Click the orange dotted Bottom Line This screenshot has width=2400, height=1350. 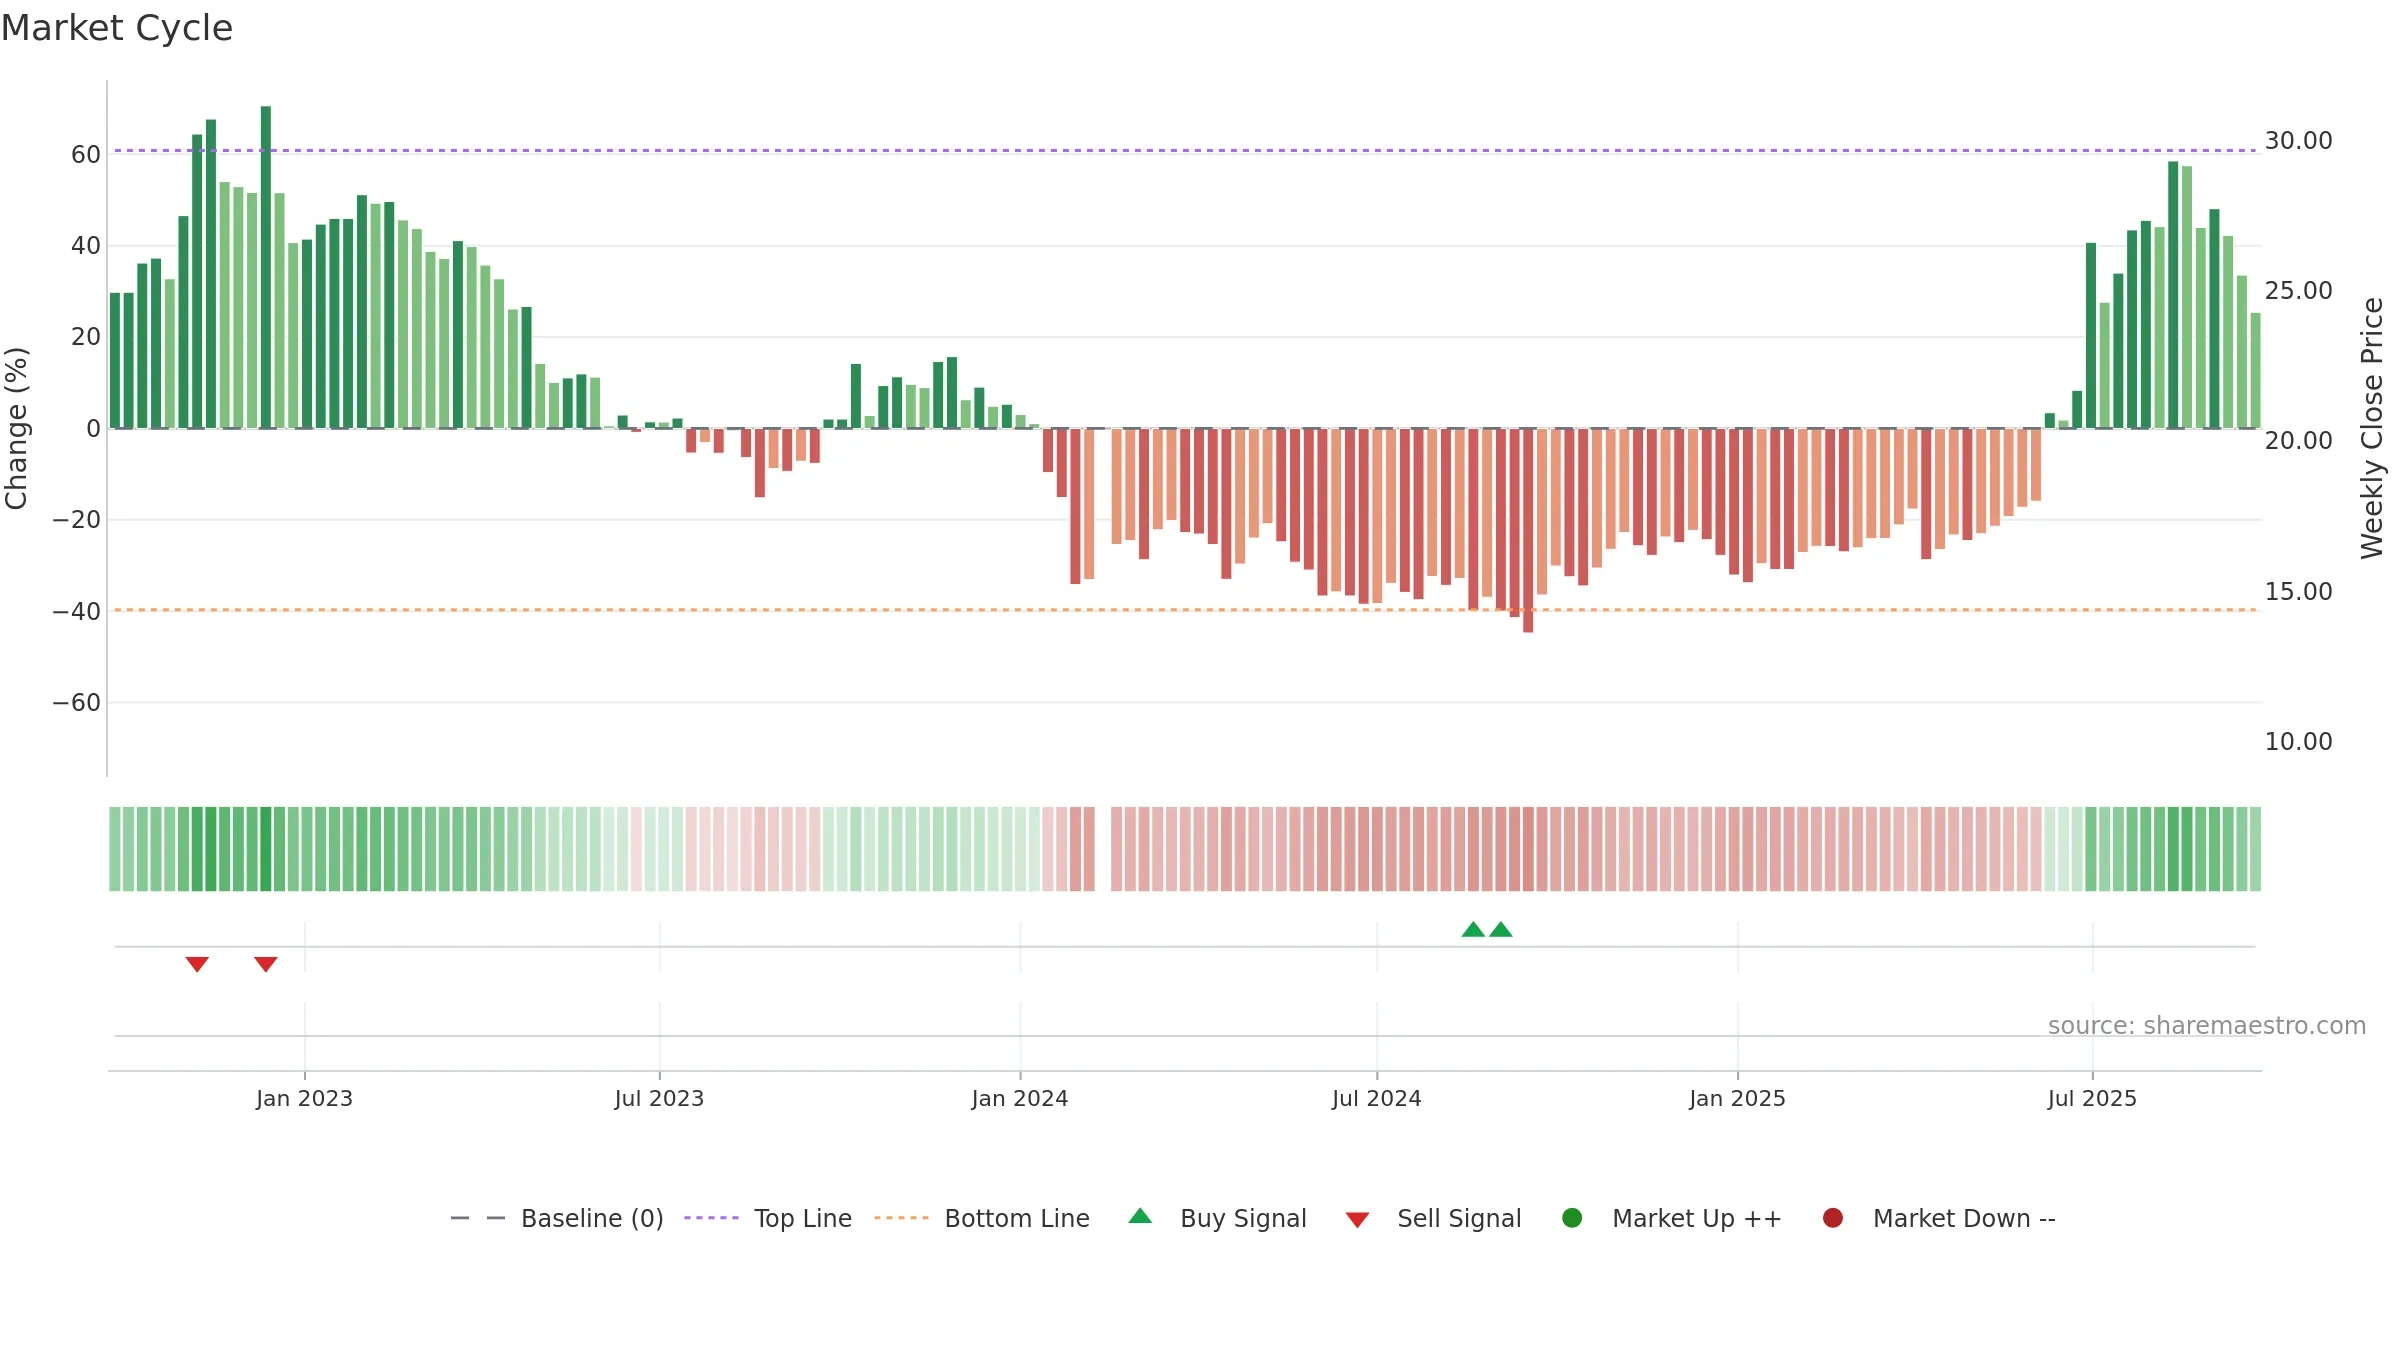1185,610
